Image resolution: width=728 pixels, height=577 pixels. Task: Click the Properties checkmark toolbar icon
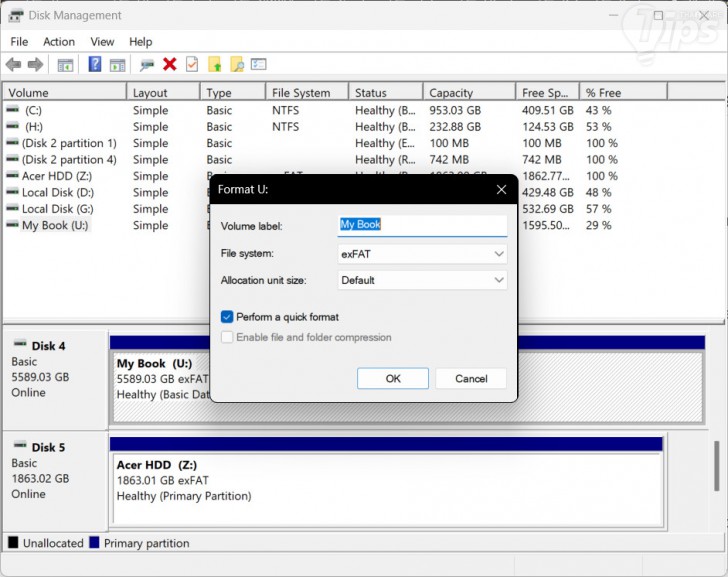click(x=192, y=64)
